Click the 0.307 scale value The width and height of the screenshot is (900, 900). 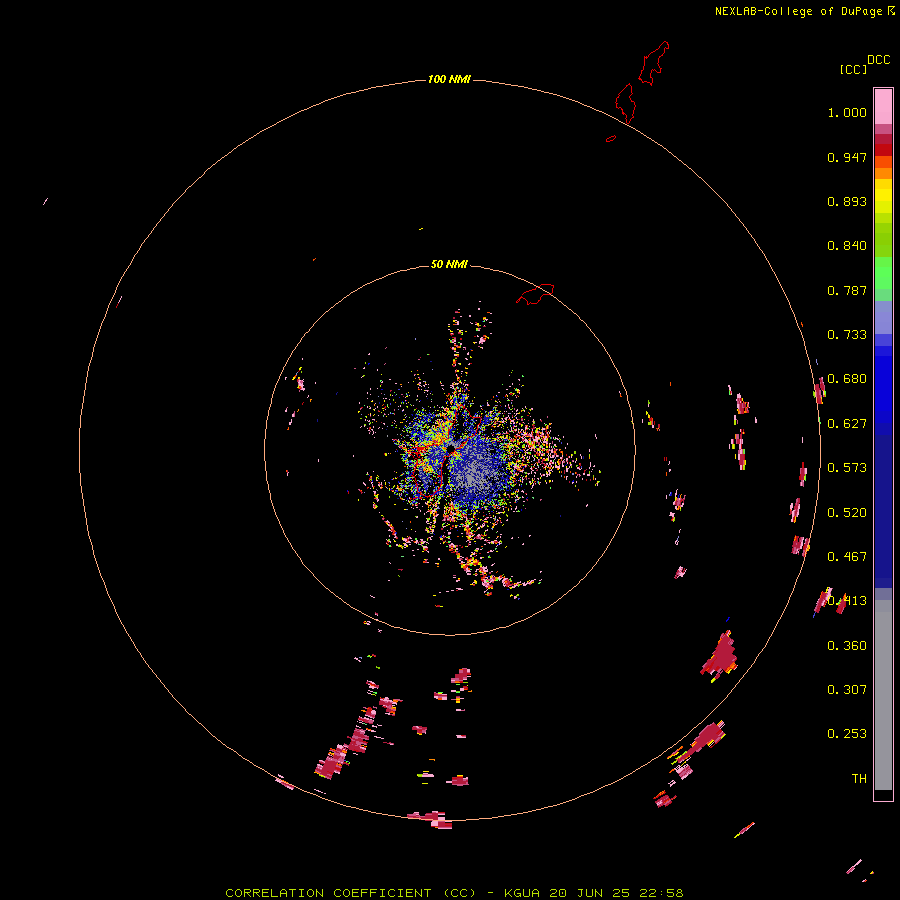point(847,690)
